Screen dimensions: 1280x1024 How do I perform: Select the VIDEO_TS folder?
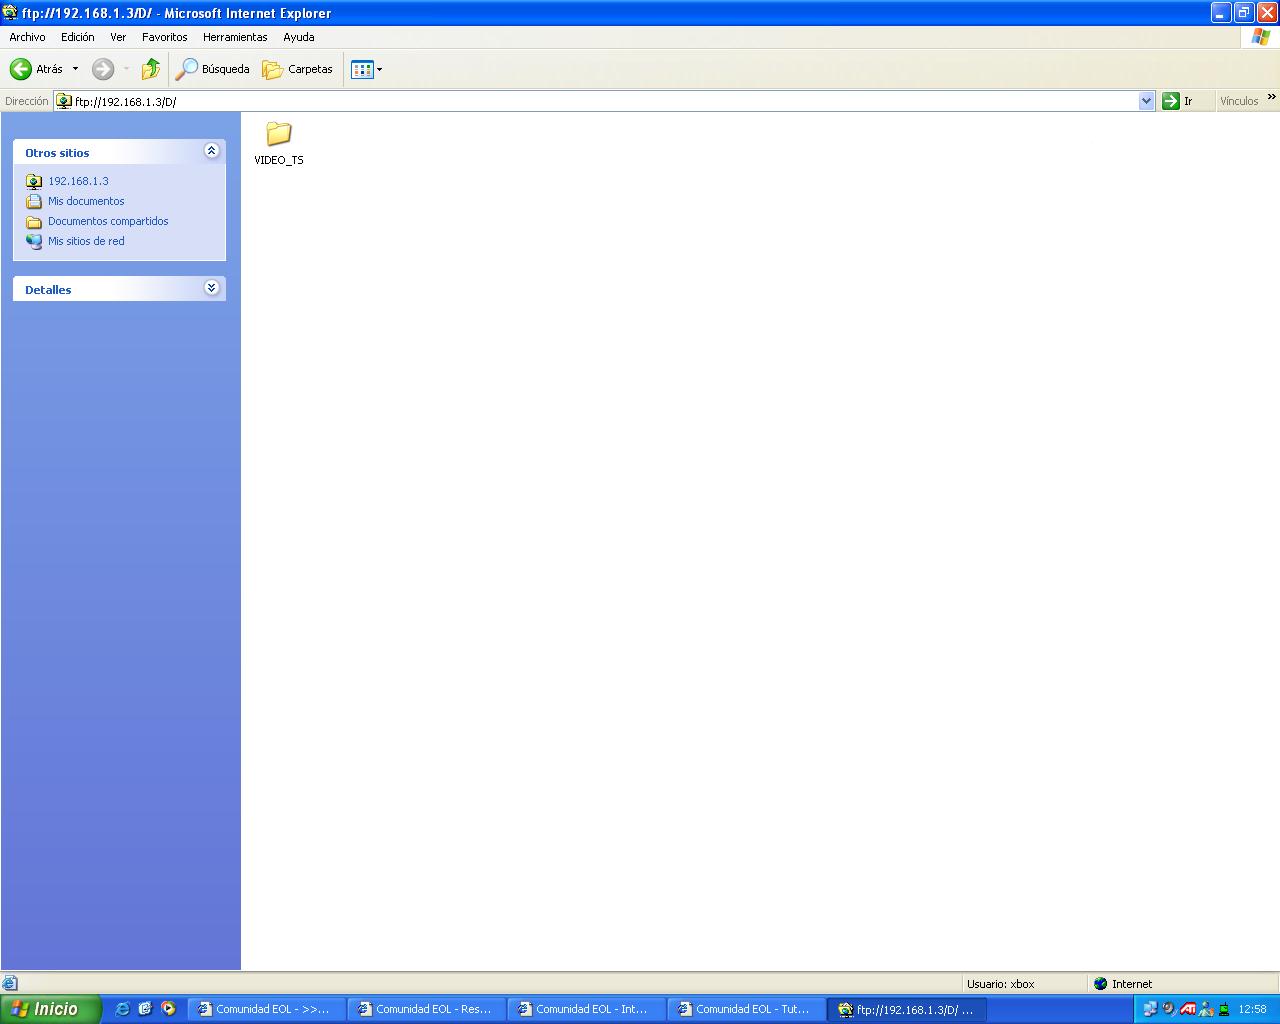pos(279,143)
